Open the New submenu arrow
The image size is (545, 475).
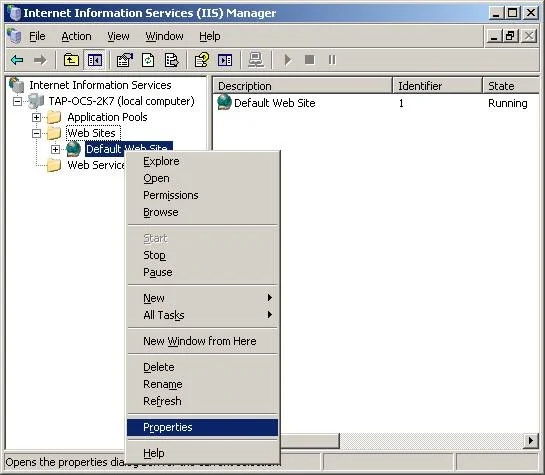[269, 298]
